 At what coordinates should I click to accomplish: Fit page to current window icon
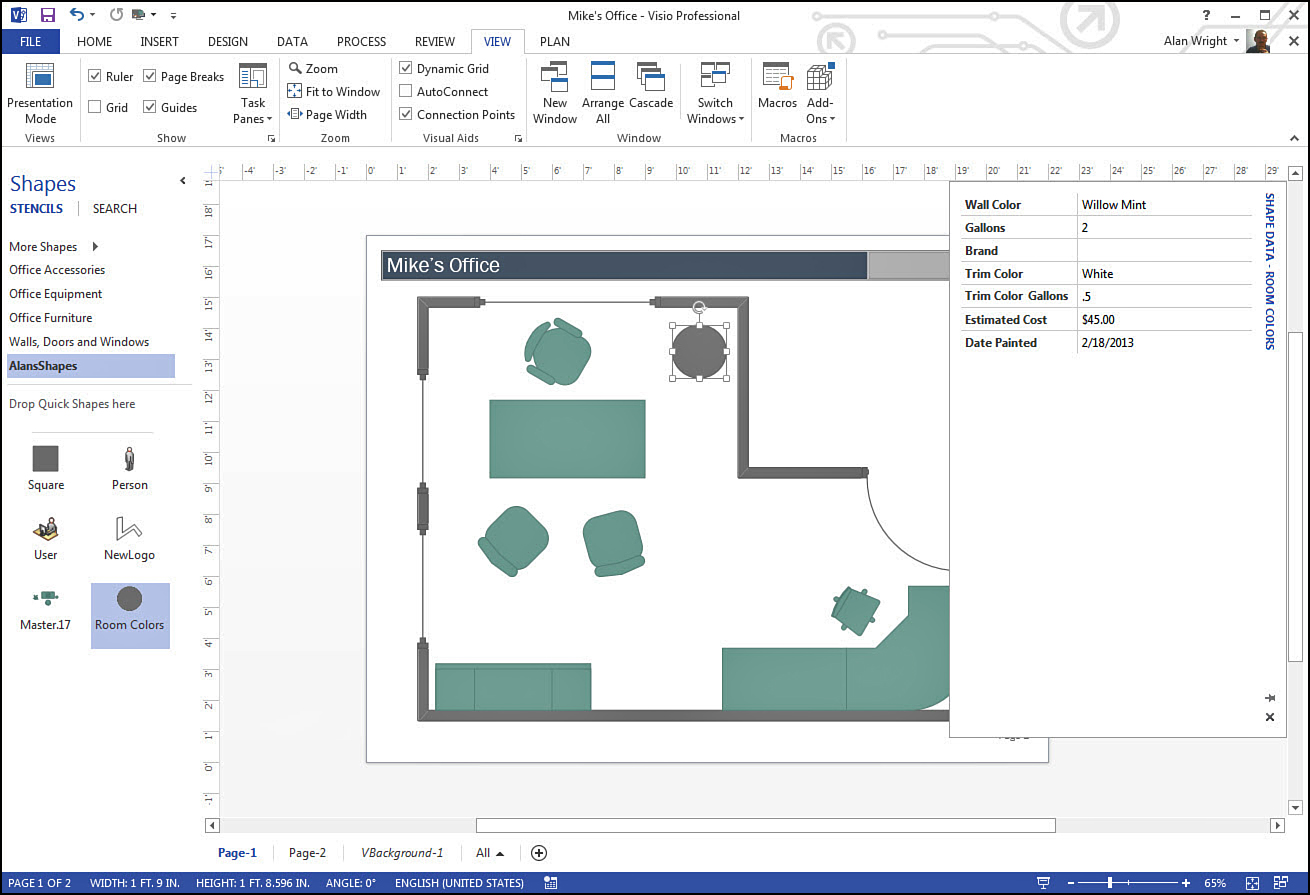point(1253,883)
